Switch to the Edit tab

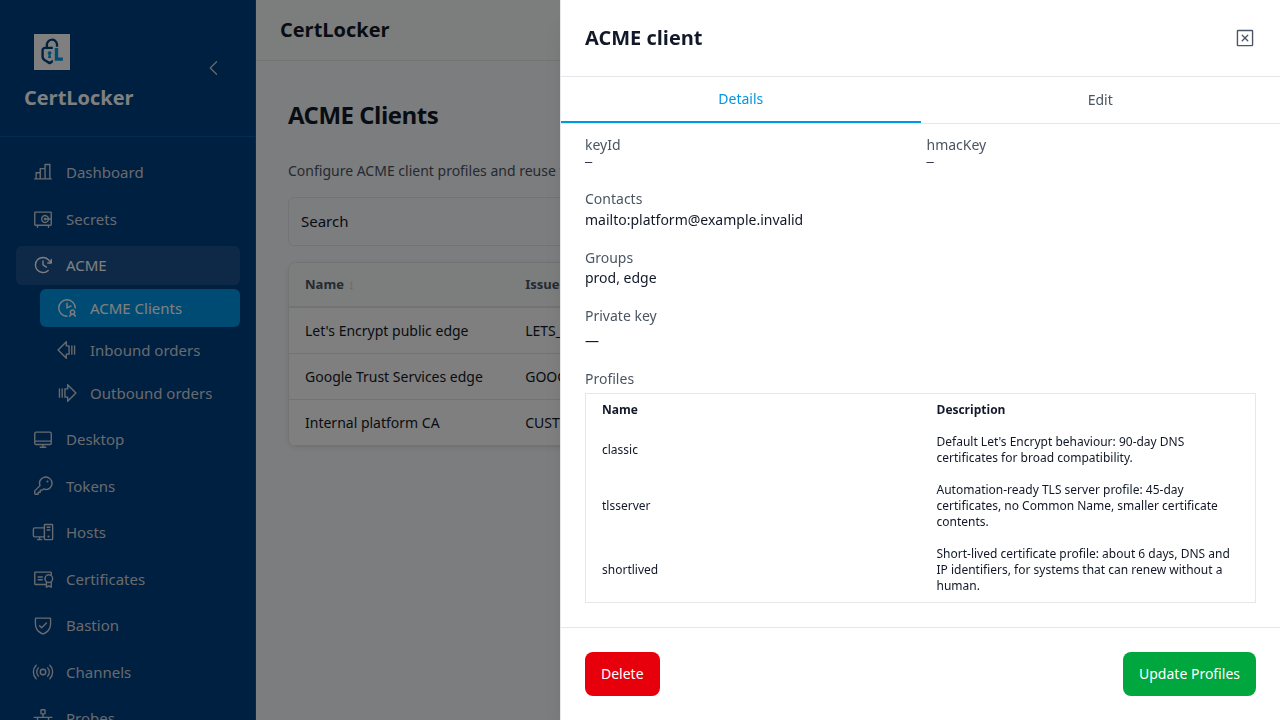click(x=1100, y=100)
